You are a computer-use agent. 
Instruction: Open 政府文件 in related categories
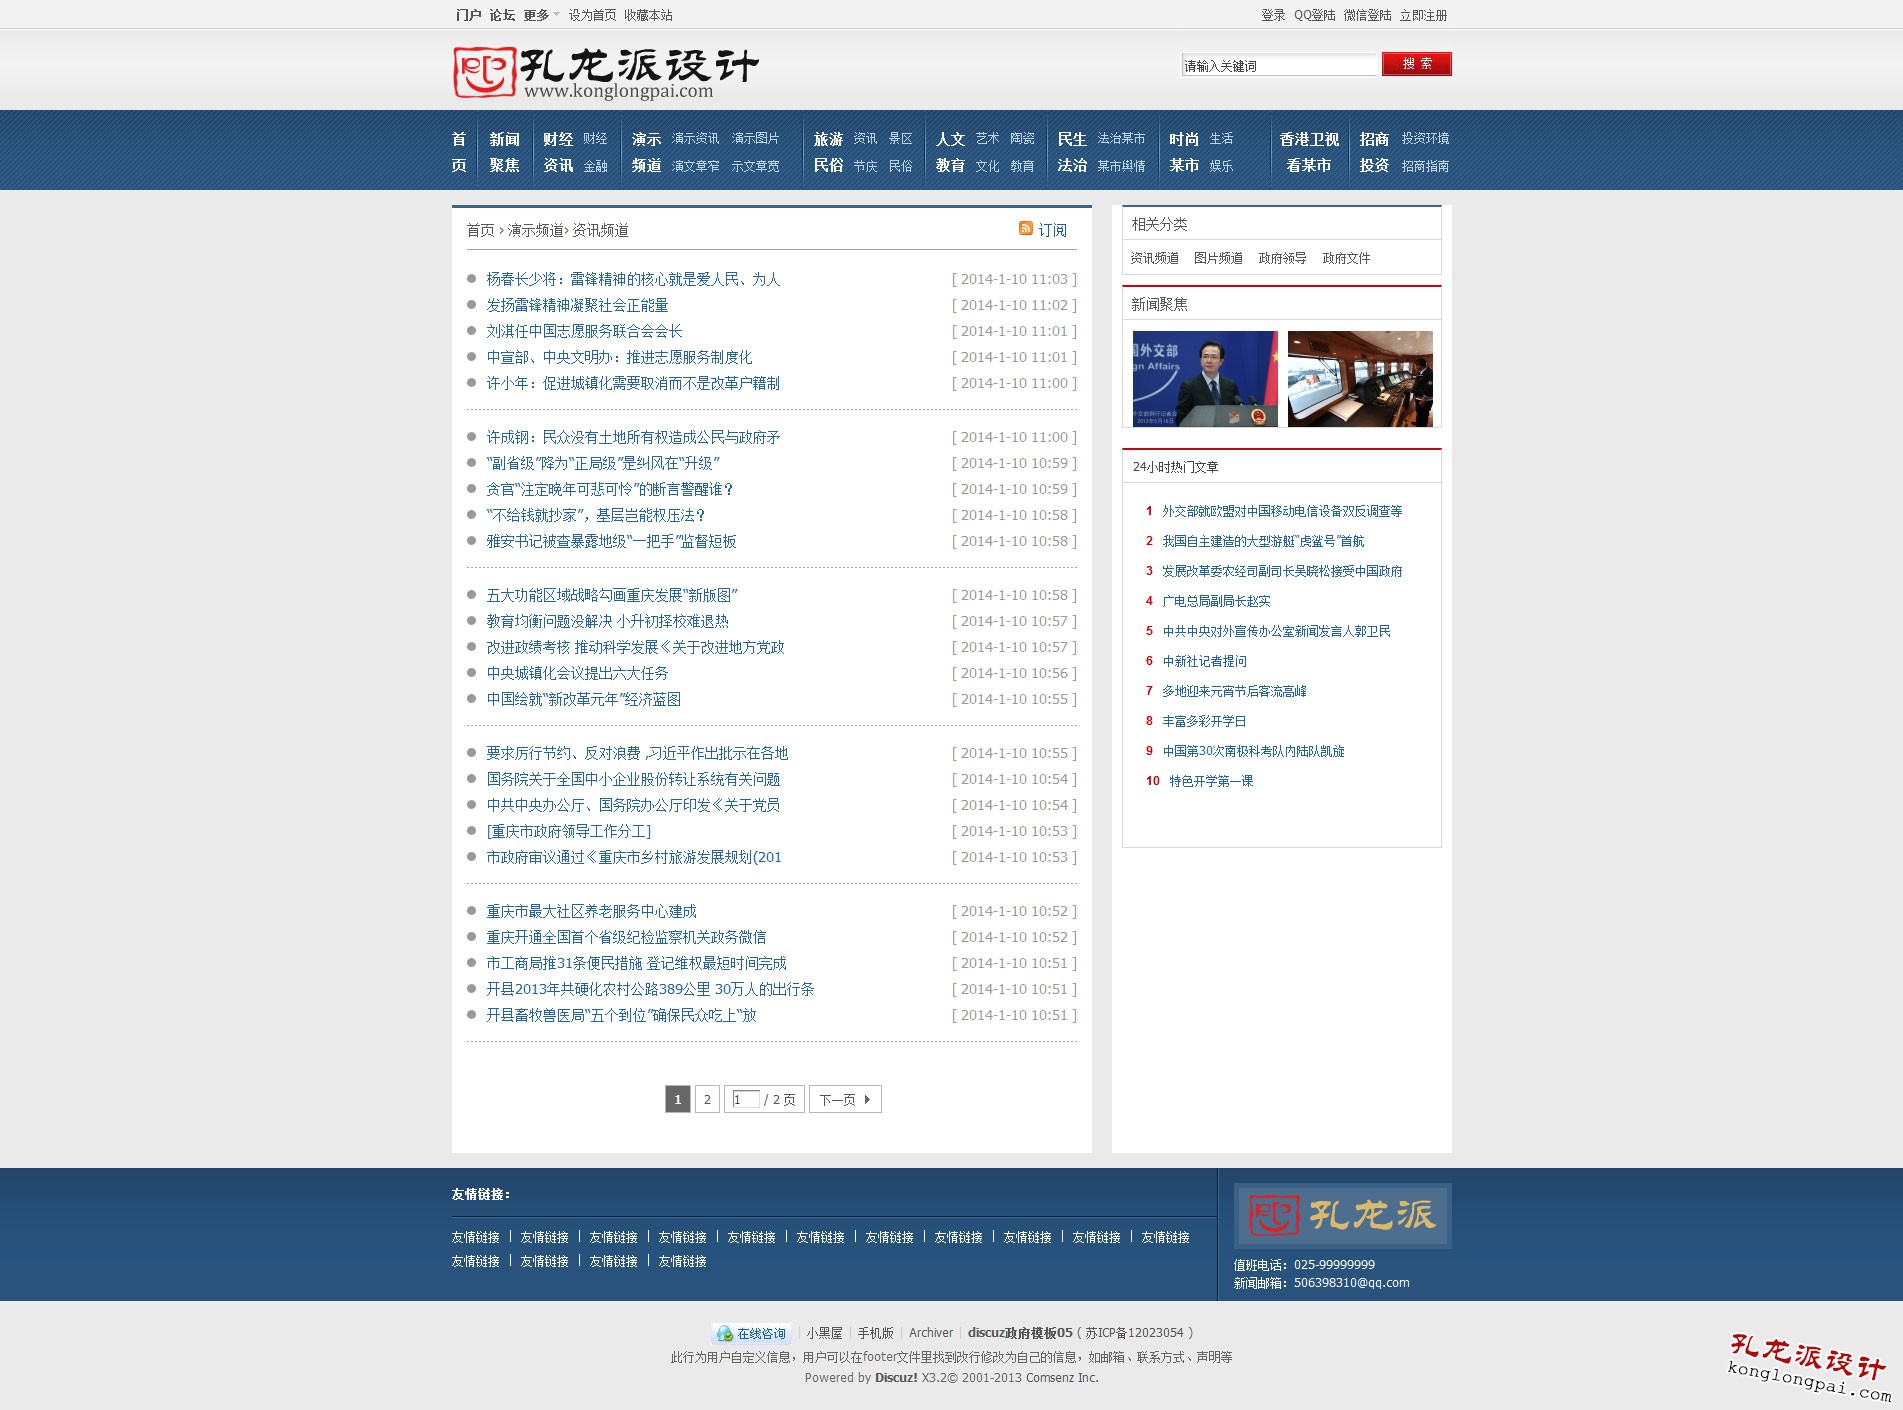[x=1346, y=258]
